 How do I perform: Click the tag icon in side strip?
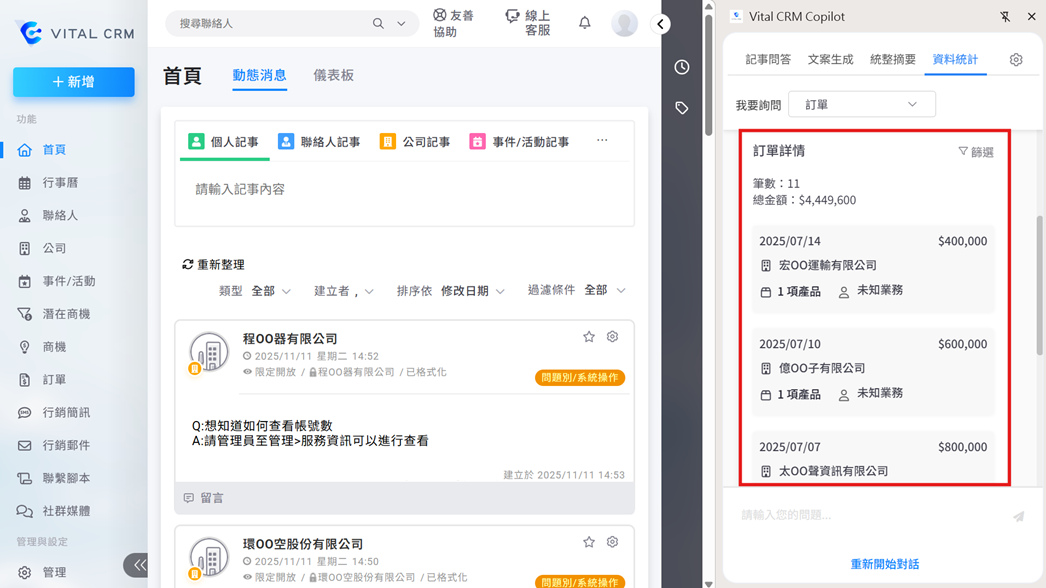[682, 108]
